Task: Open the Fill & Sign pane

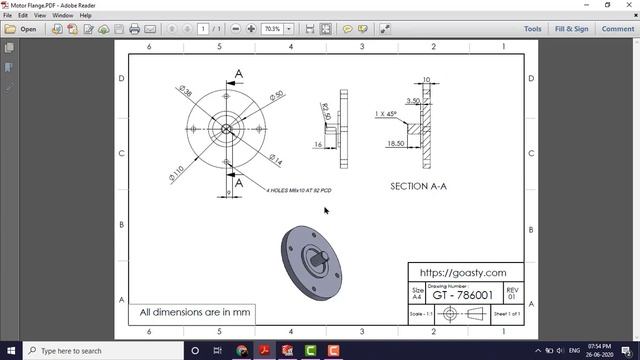Action: (x=571, y=29)
